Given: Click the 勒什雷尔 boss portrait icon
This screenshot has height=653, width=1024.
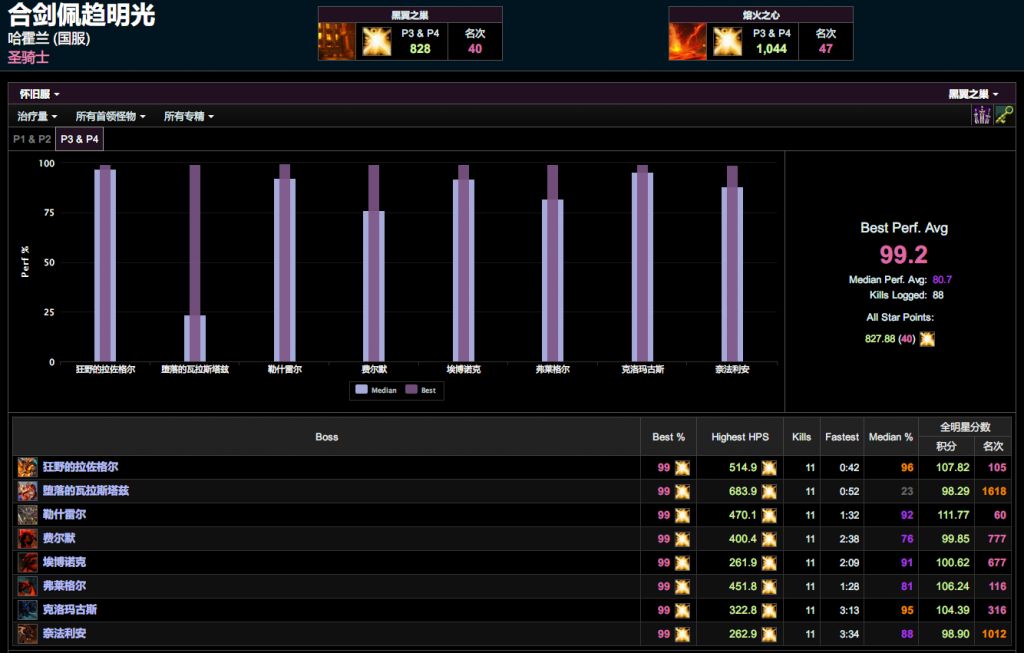Looking at the screenshot, I should pos(27,515).
